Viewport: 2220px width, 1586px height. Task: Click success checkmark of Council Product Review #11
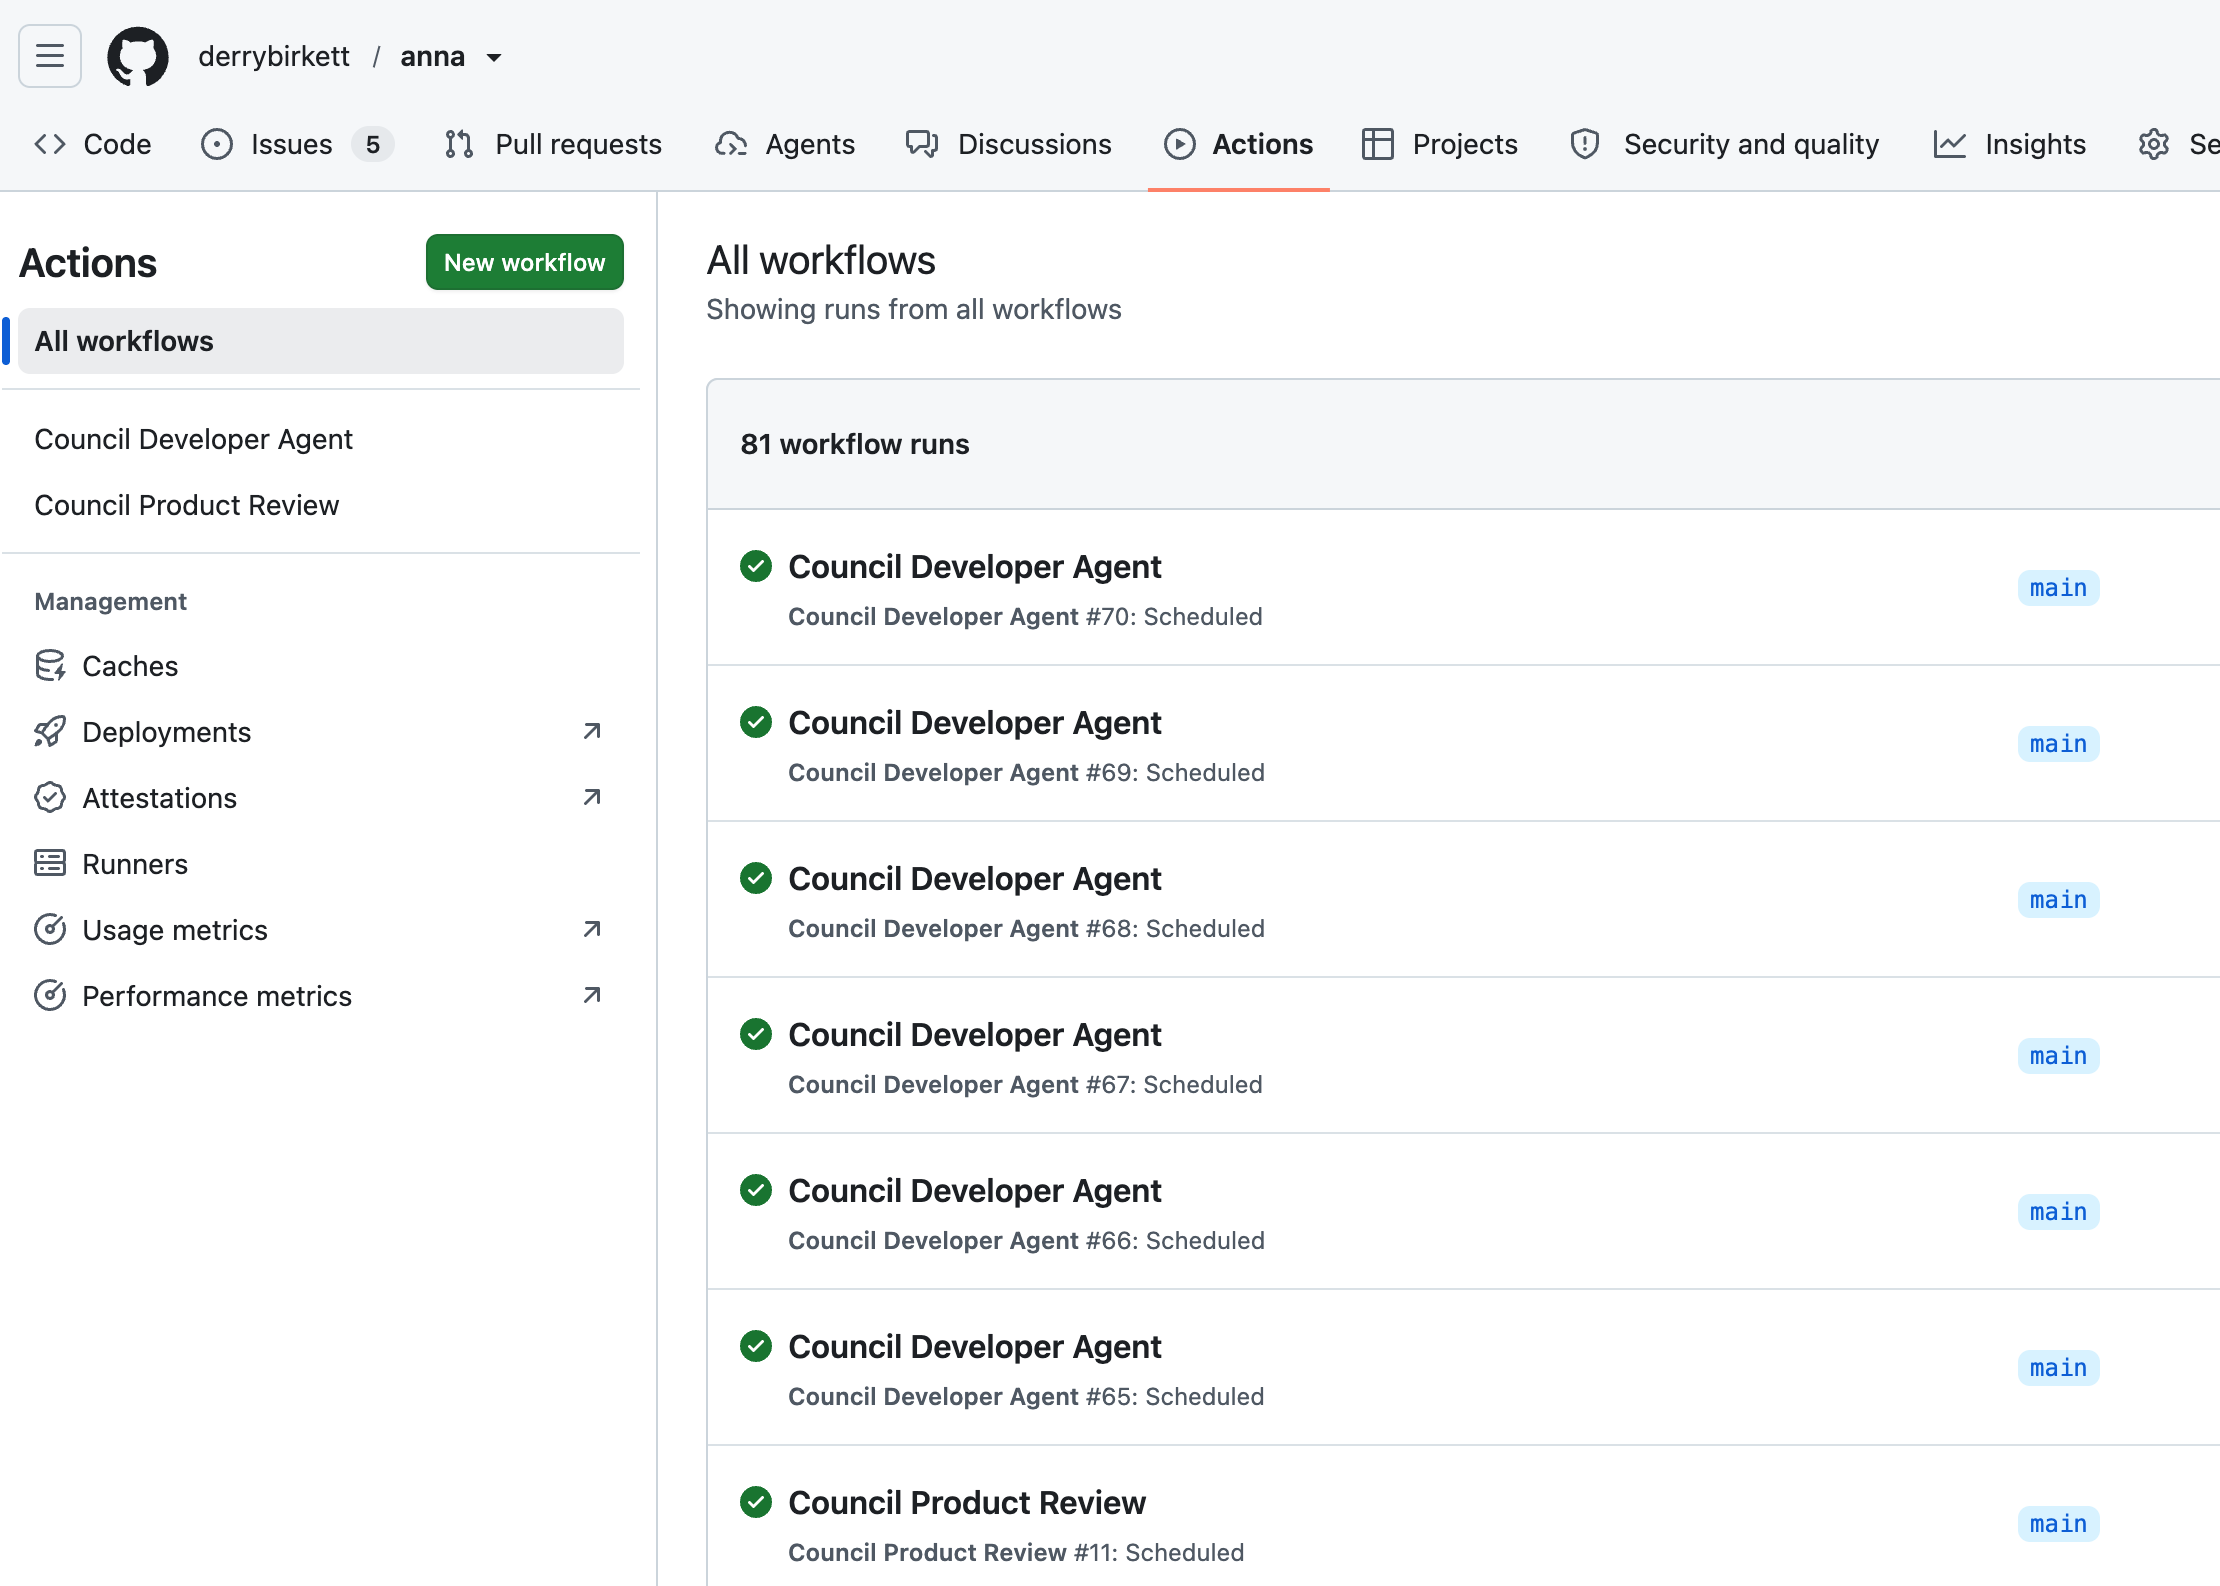[756, 1502]
